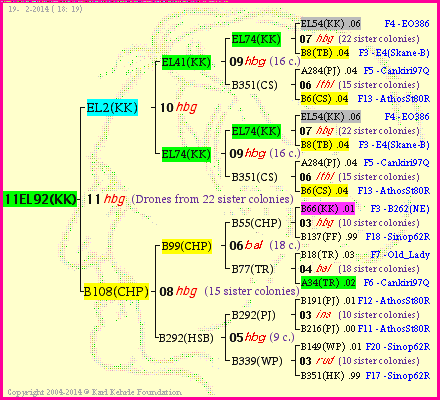
Task: Click the magenta B66(KK) .01 entry
Action: click(328, 209)
